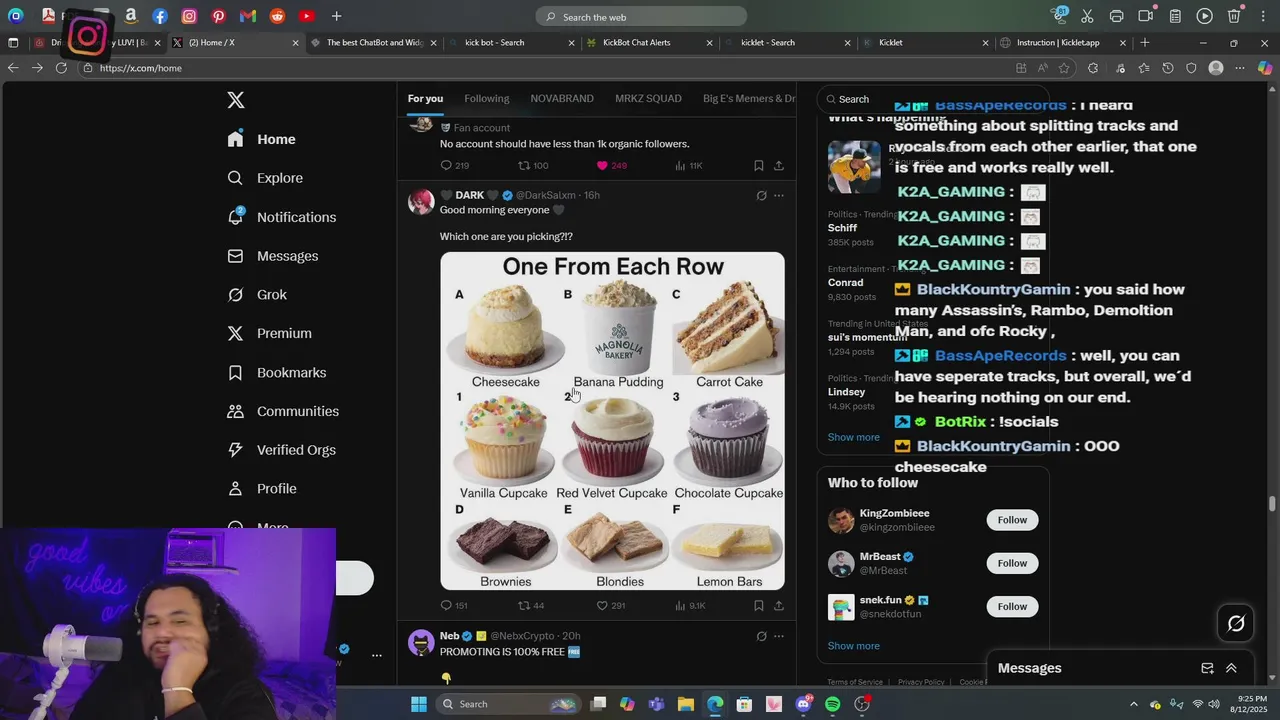The height and width of the screenshot is (720, 1280).
Task: Show more in Who to follow
Action: coord(854,646)
